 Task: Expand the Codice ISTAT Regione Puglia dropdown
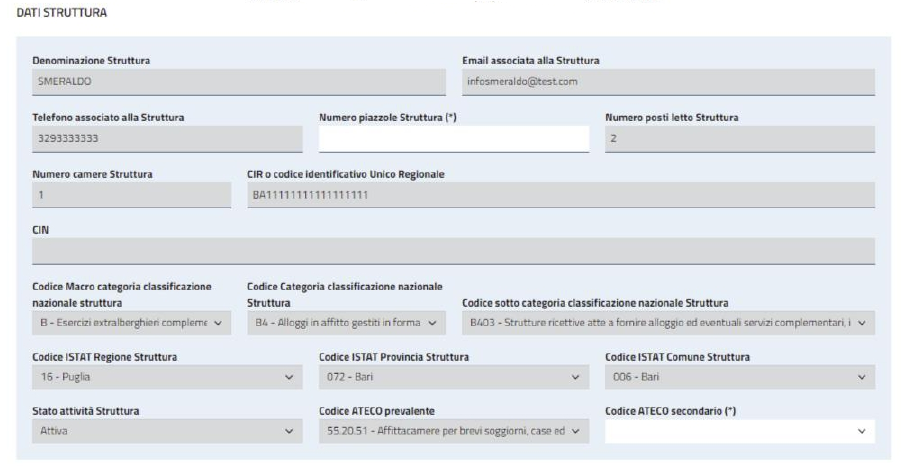[167, 377]
